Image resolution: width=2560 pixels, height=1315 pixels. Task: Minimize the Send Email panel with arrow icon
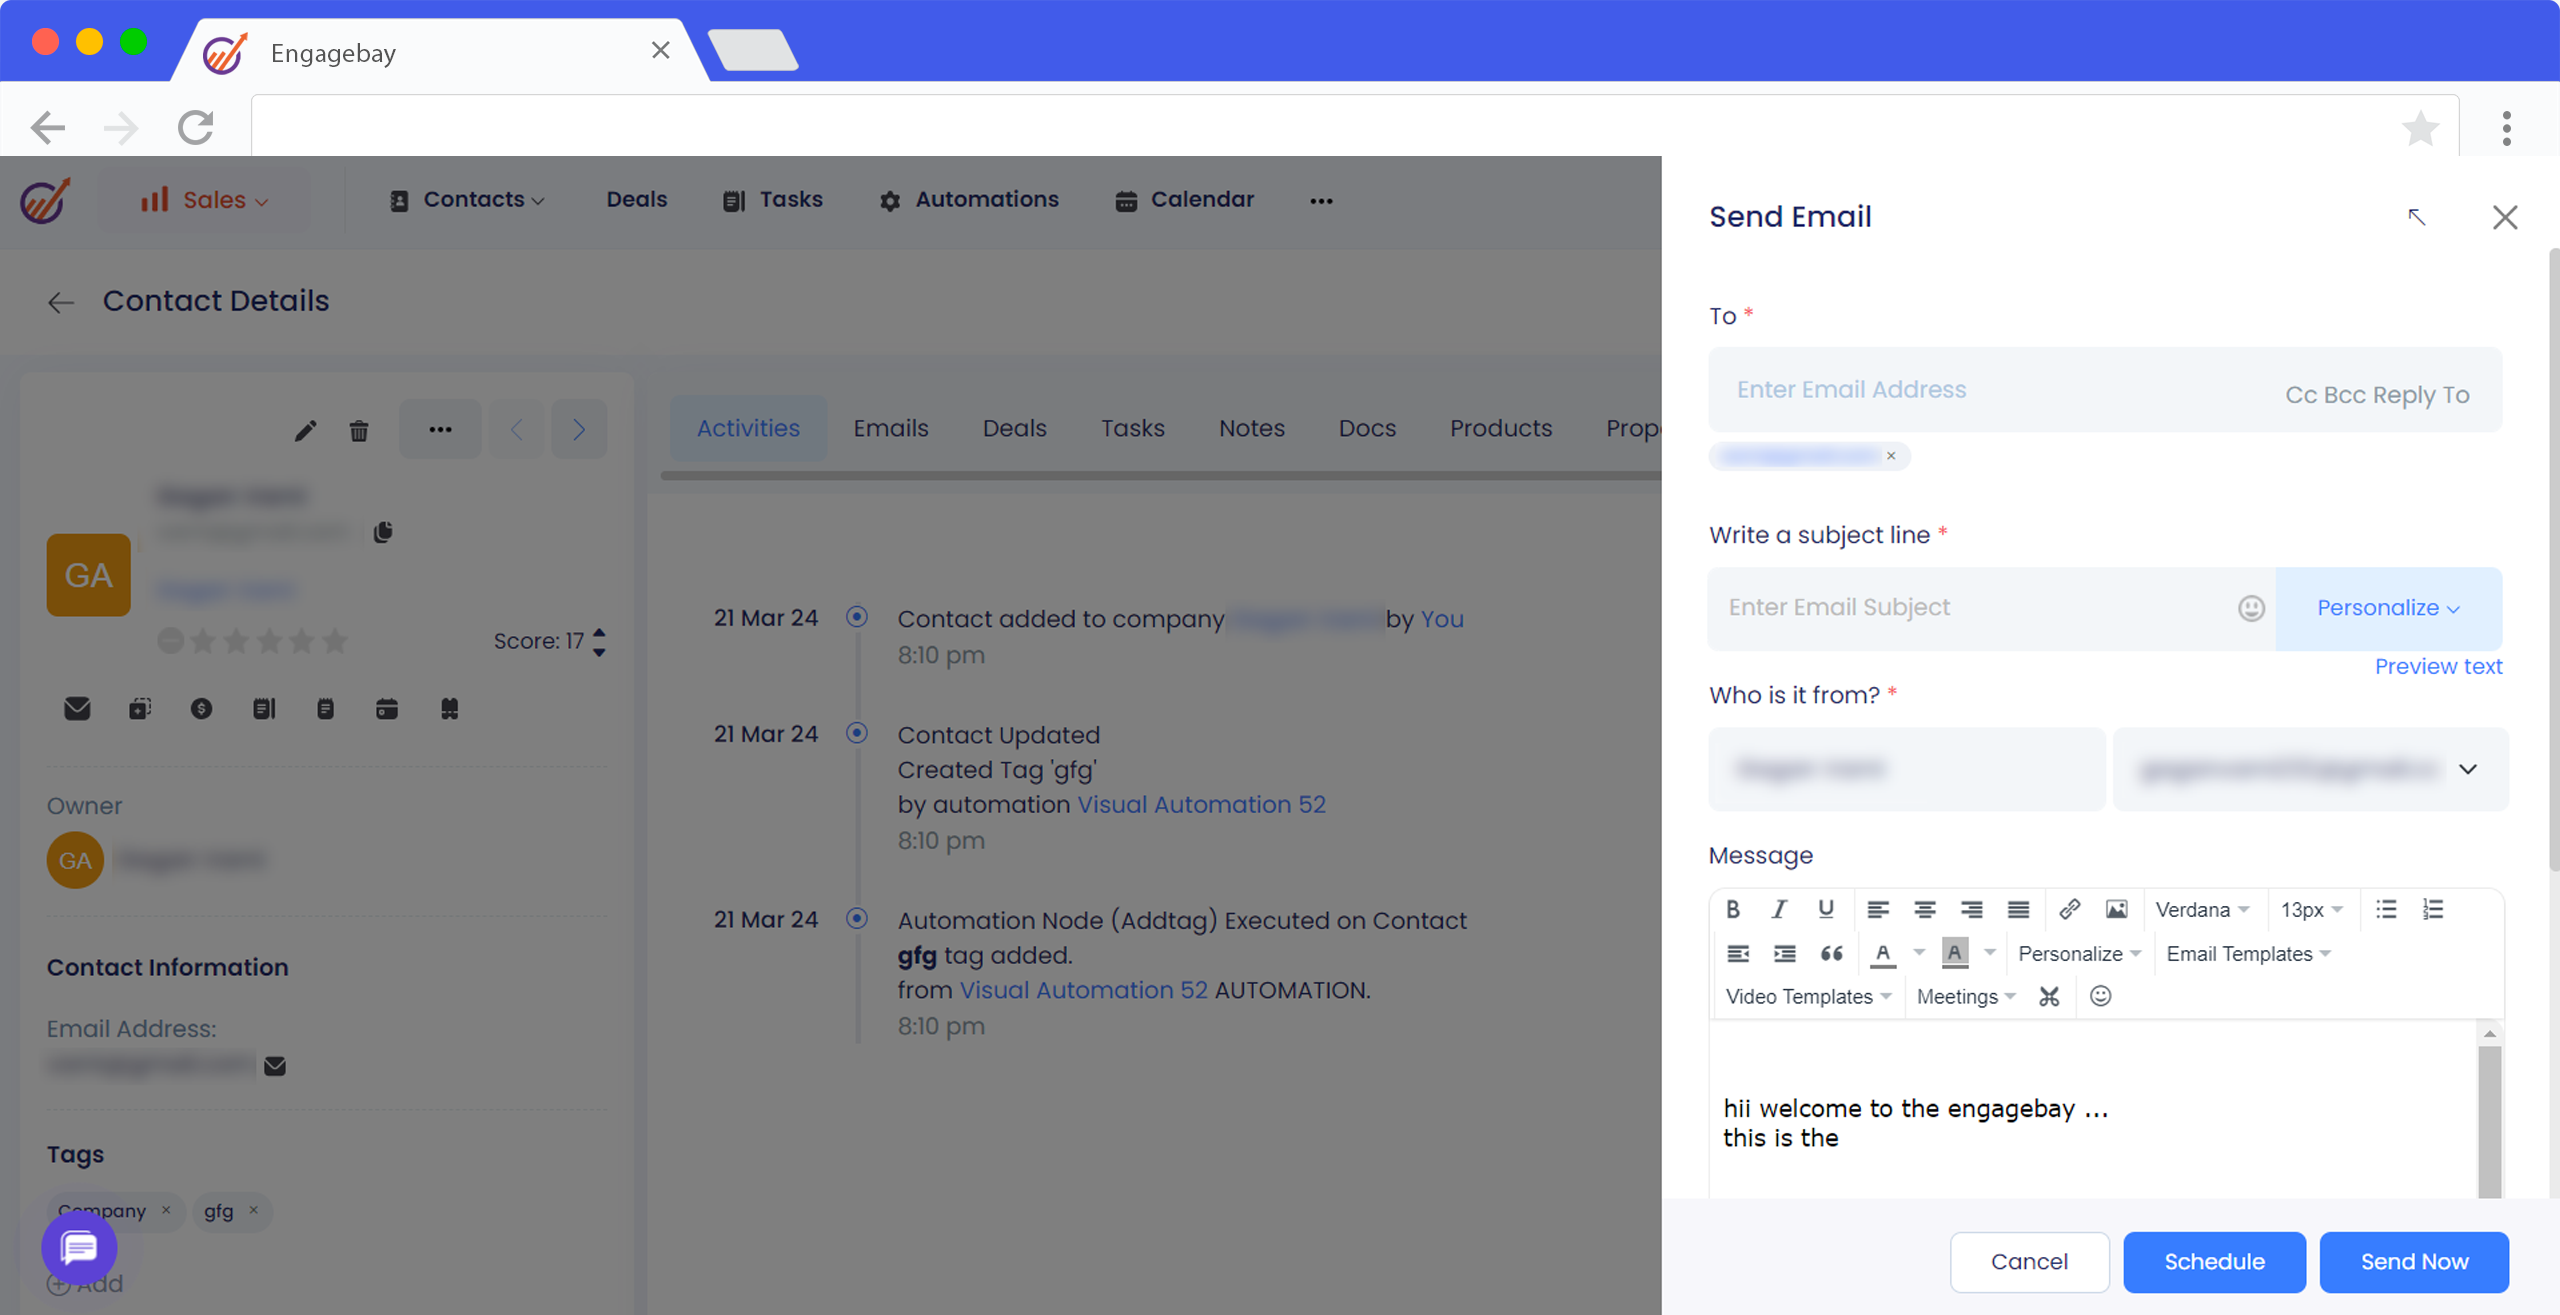point(2417,217)
